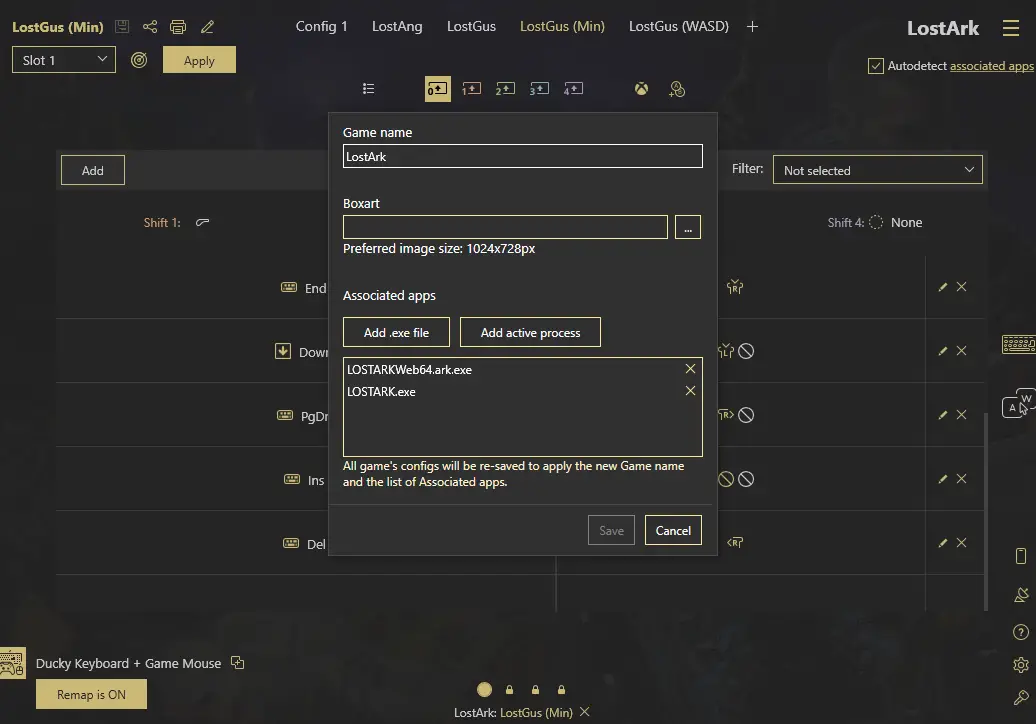
Task: Click the Add active process button
Action: pos(531,332)
